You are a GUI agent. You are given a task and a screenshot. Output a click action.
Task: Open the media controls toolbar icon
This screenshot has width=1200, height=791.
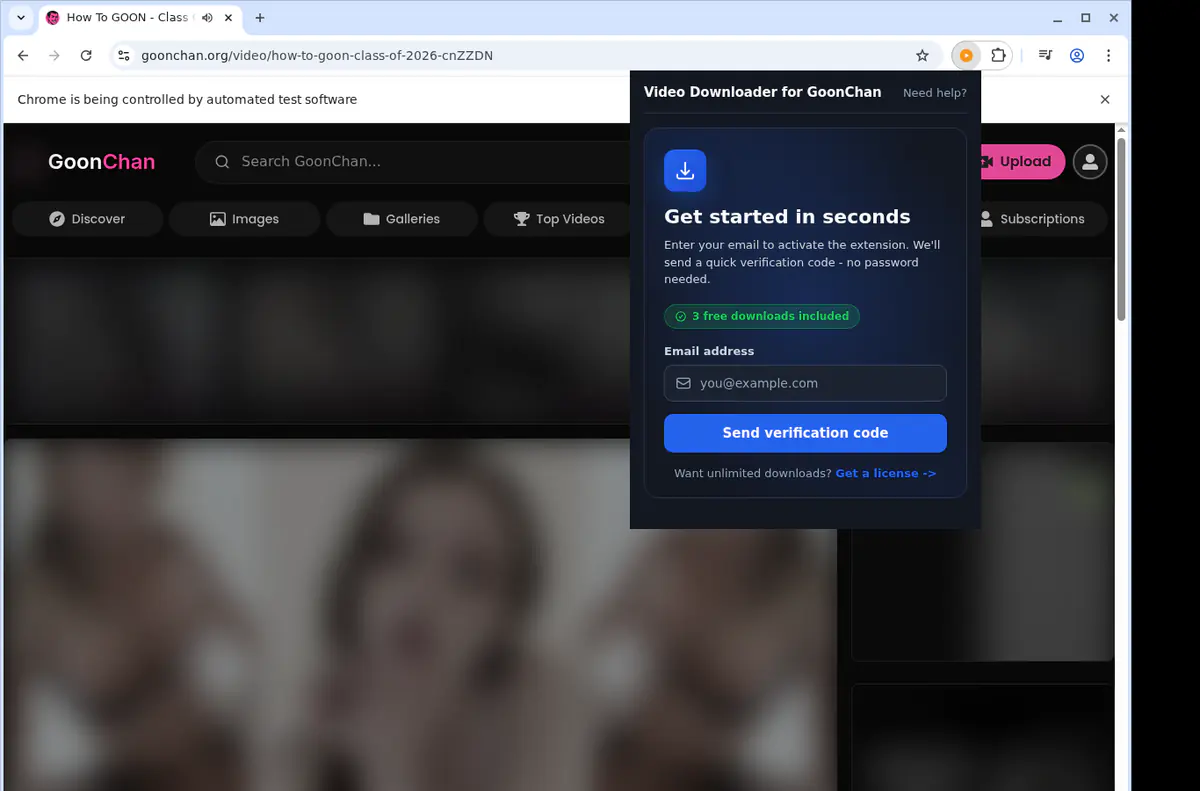1045,56
